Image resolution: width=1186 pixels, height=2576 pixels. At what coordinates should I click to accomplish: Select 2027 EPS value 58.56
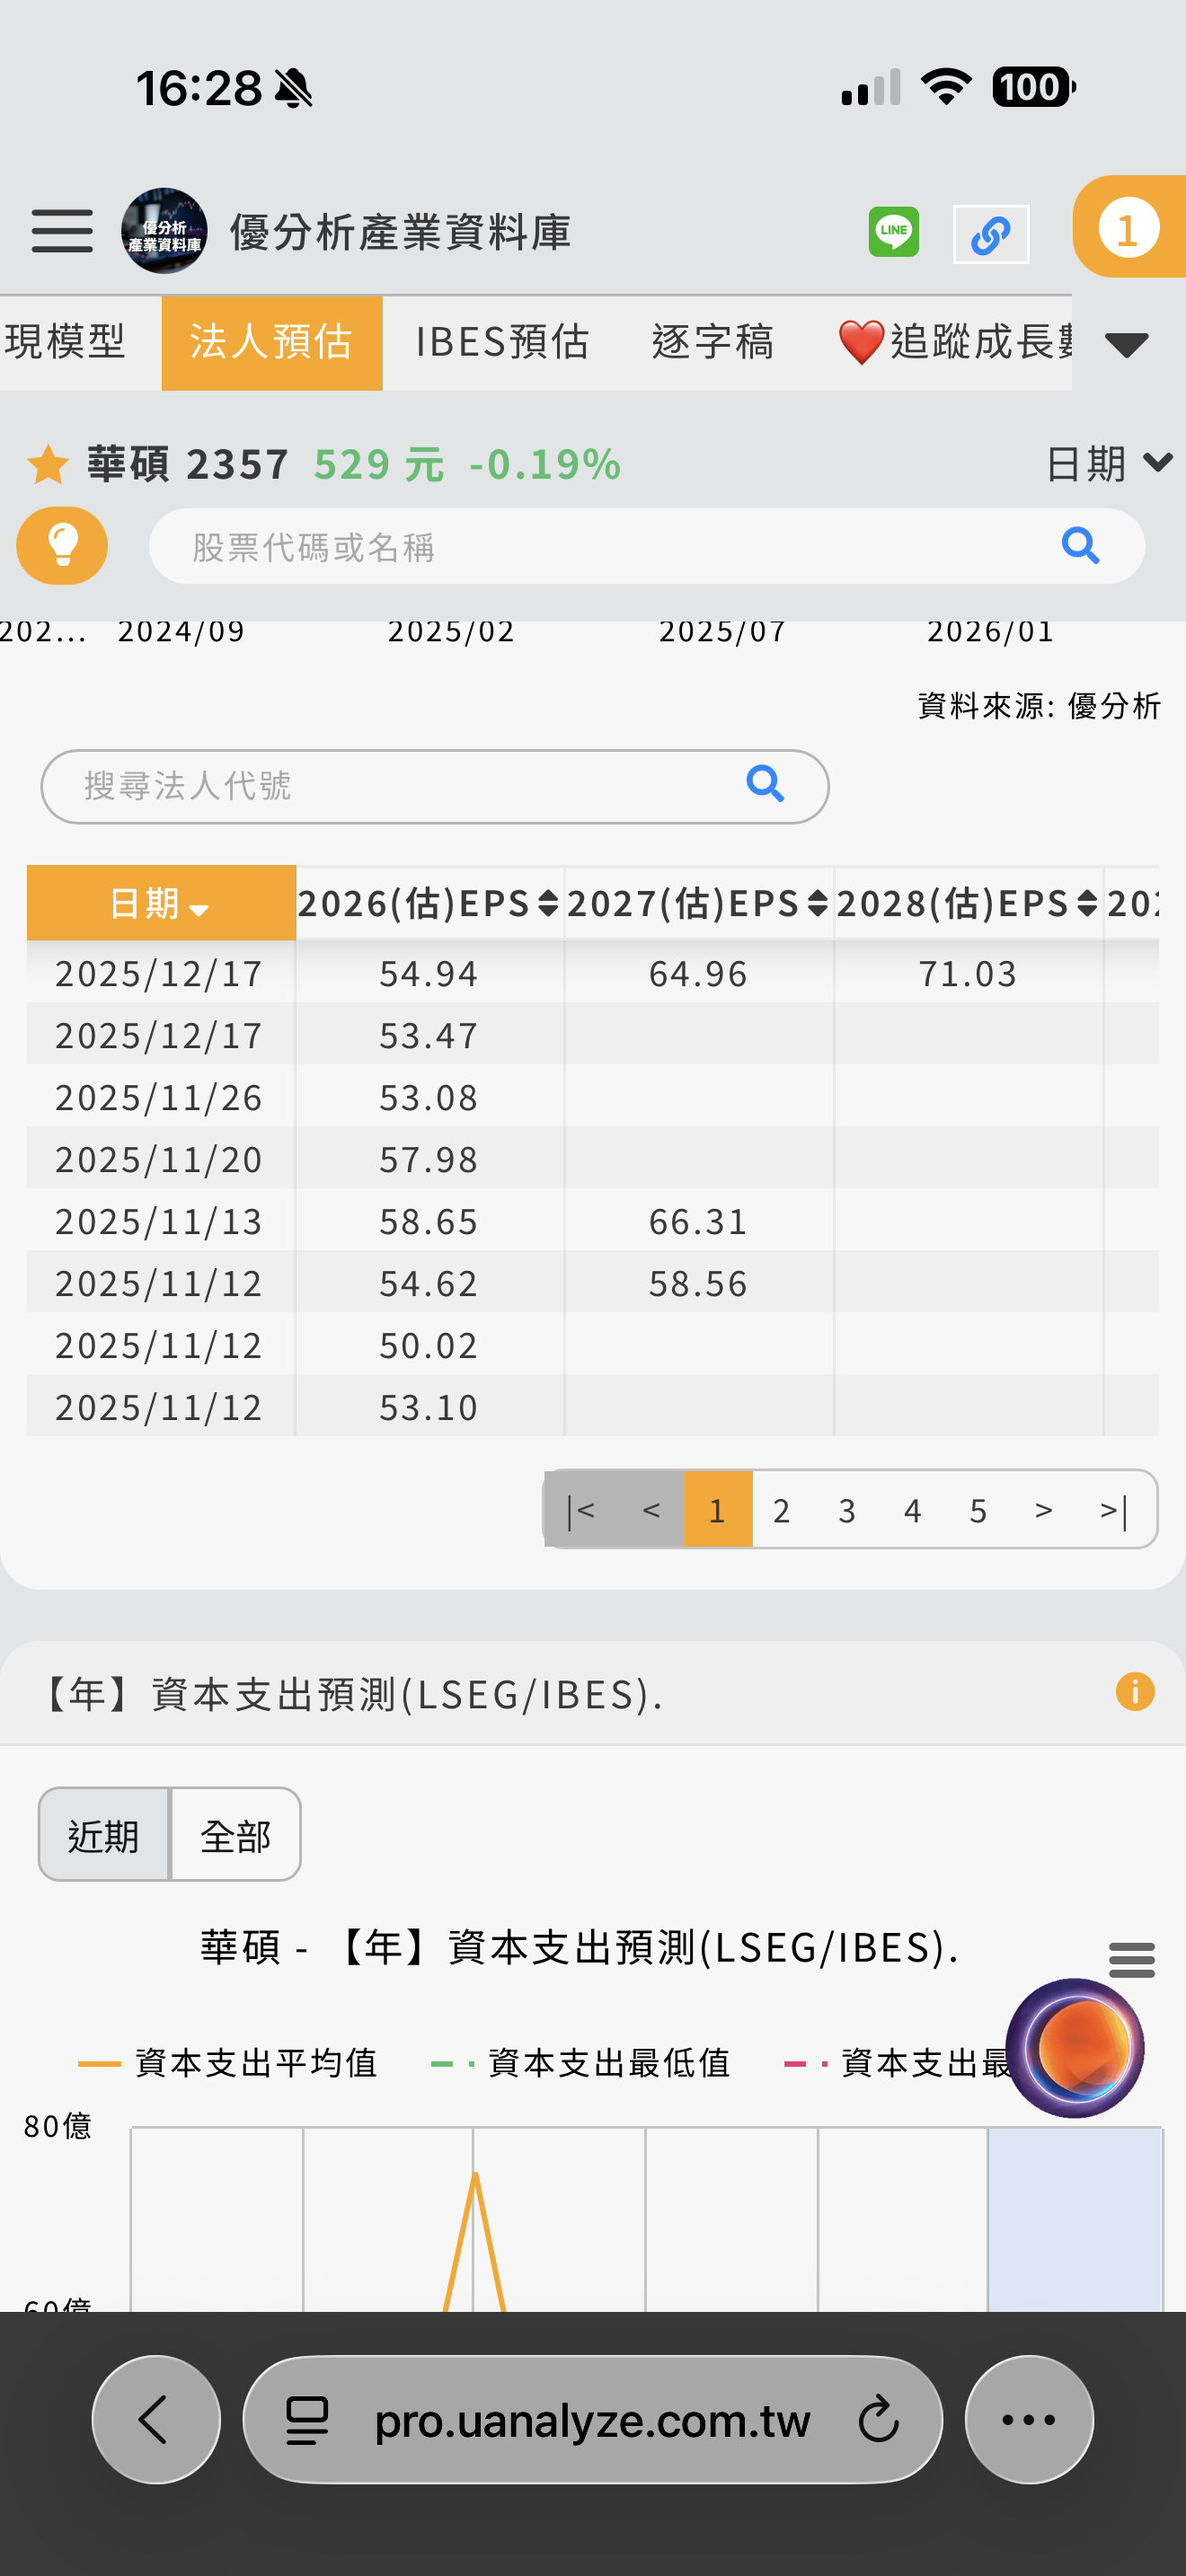(x=698, y=1283)
